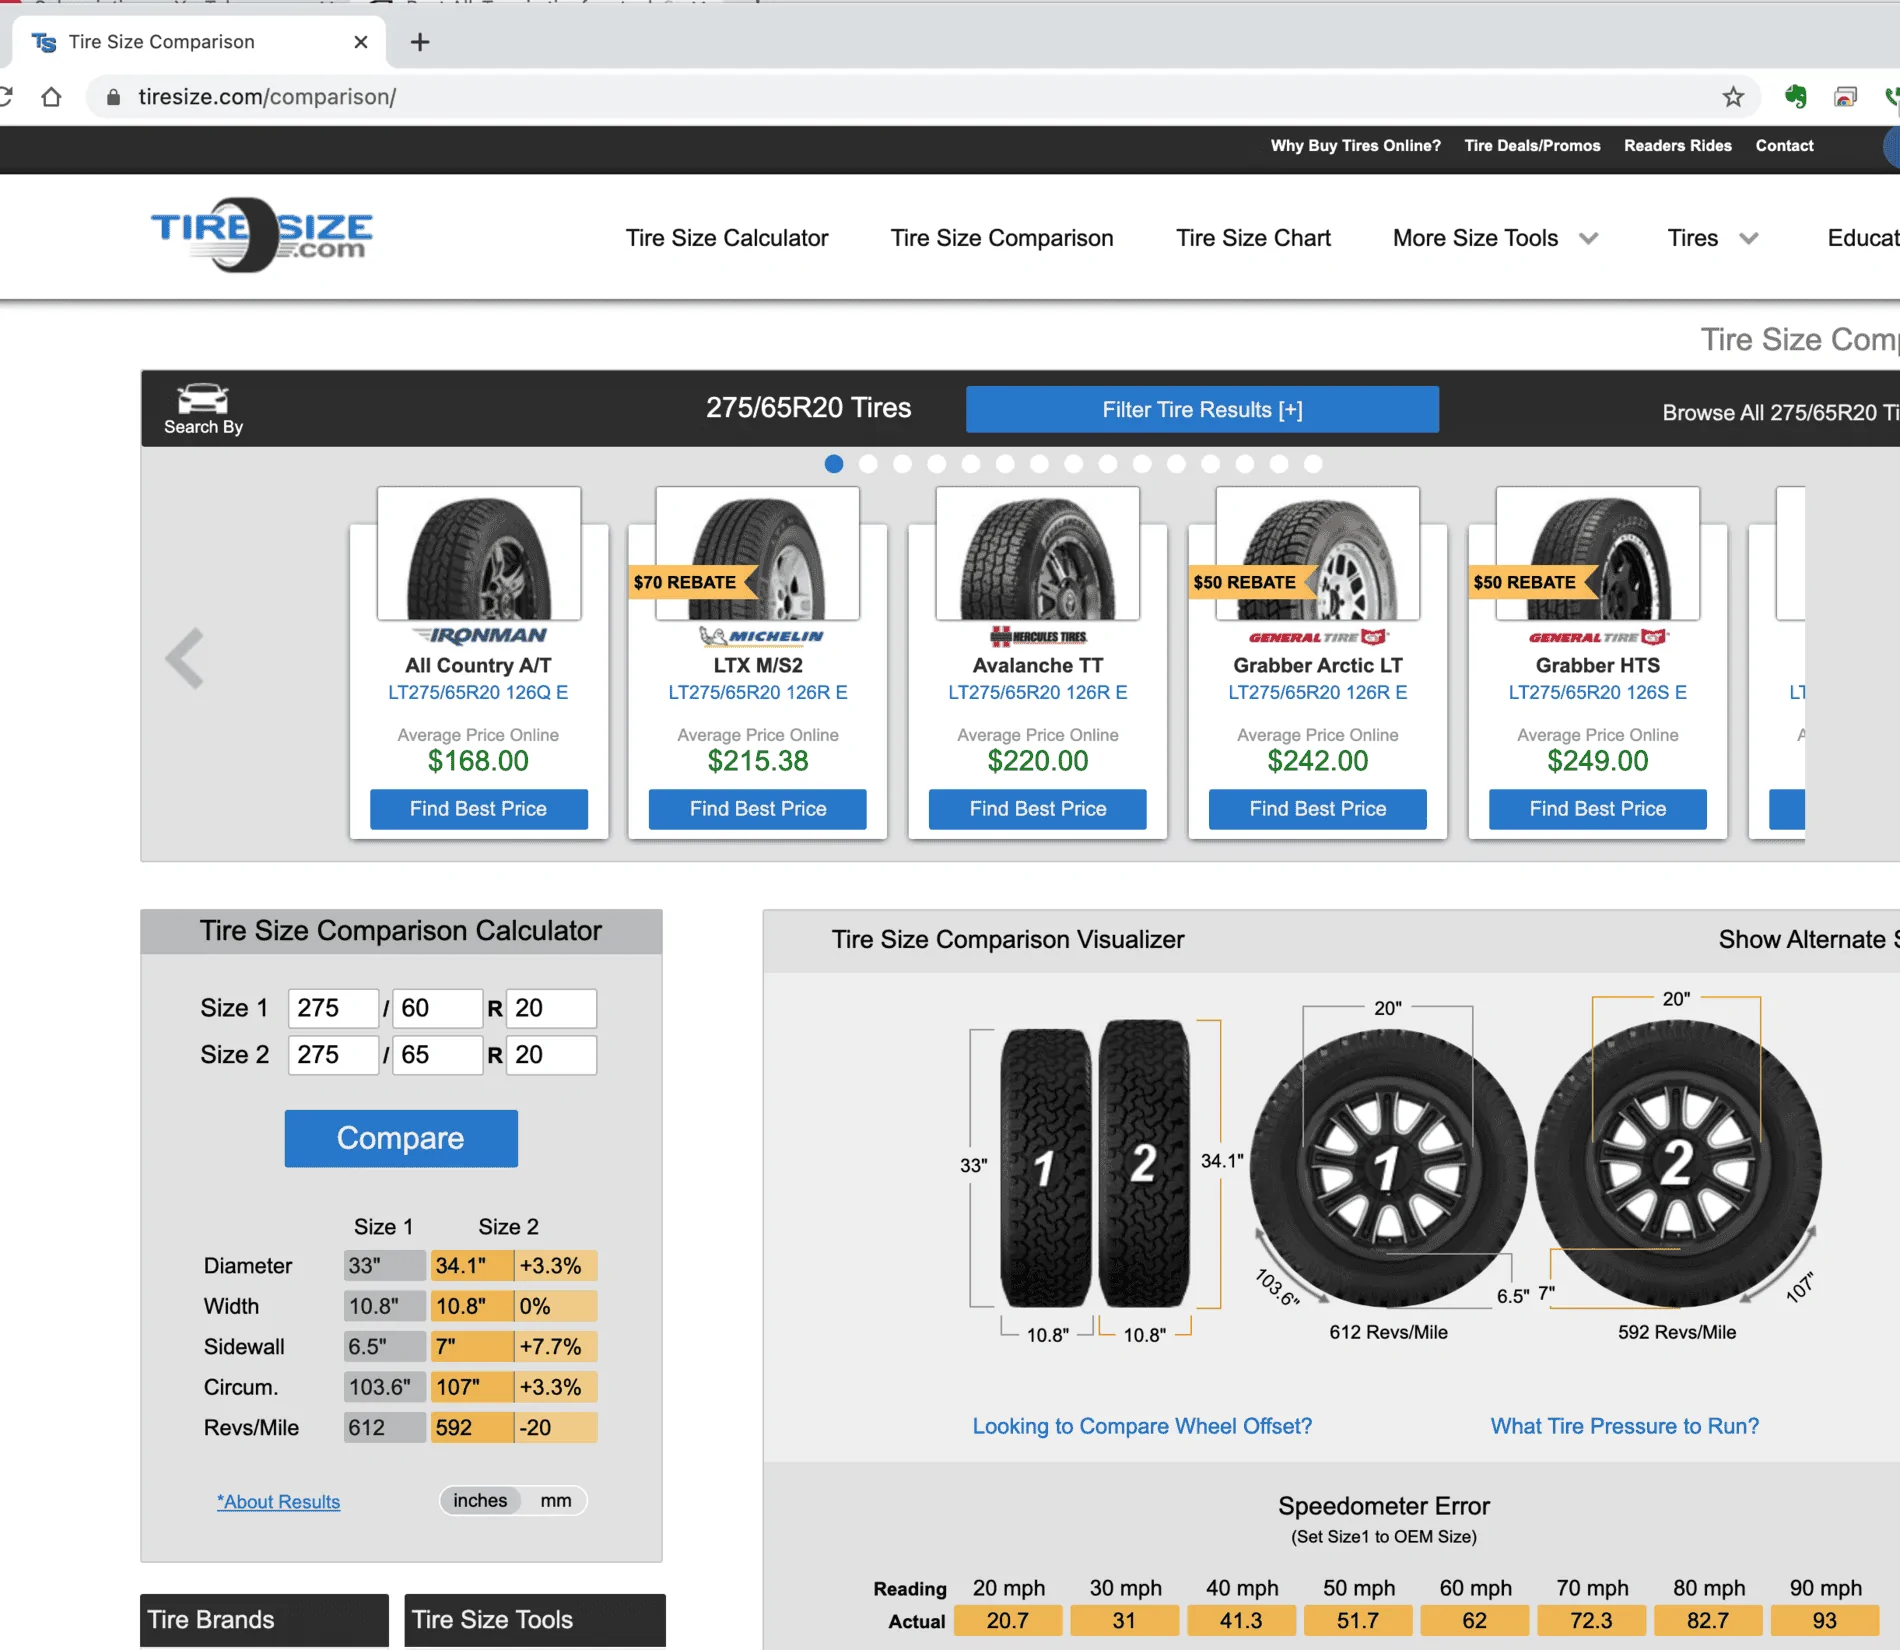
Task: Find best price for Michelin LTX M/S2
Action: pos(758,809)
